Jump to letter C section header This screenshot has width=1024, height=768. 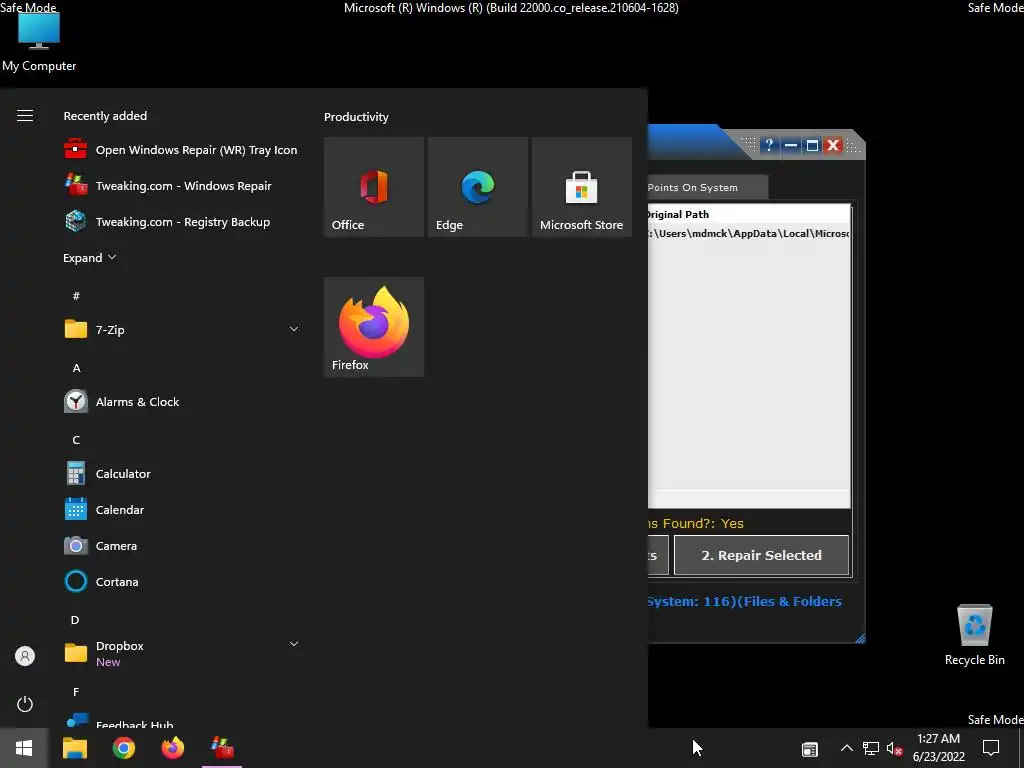76,440
